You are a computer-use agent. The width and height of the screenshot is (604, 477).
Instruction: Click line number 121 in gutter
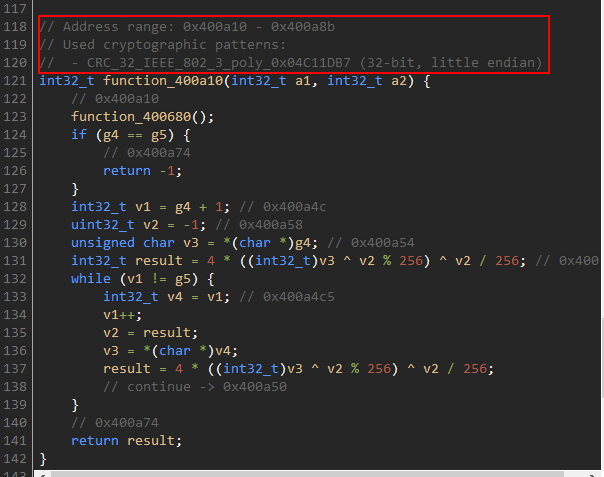point(15,81)
